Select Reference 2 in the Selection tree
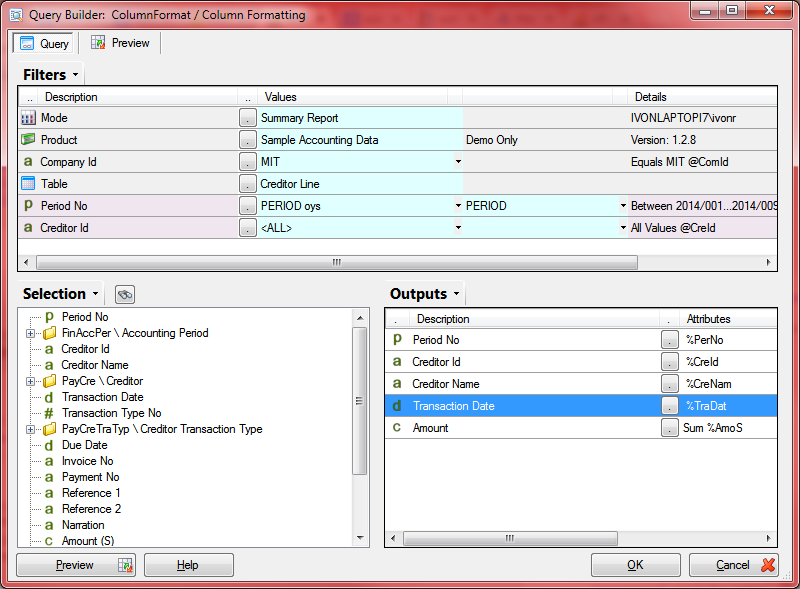This screenshot has width=800, height=589. [91, 509]
